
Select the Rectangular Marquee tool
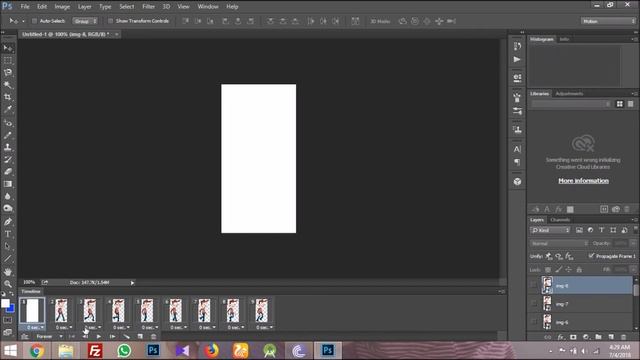click(8, 60)
